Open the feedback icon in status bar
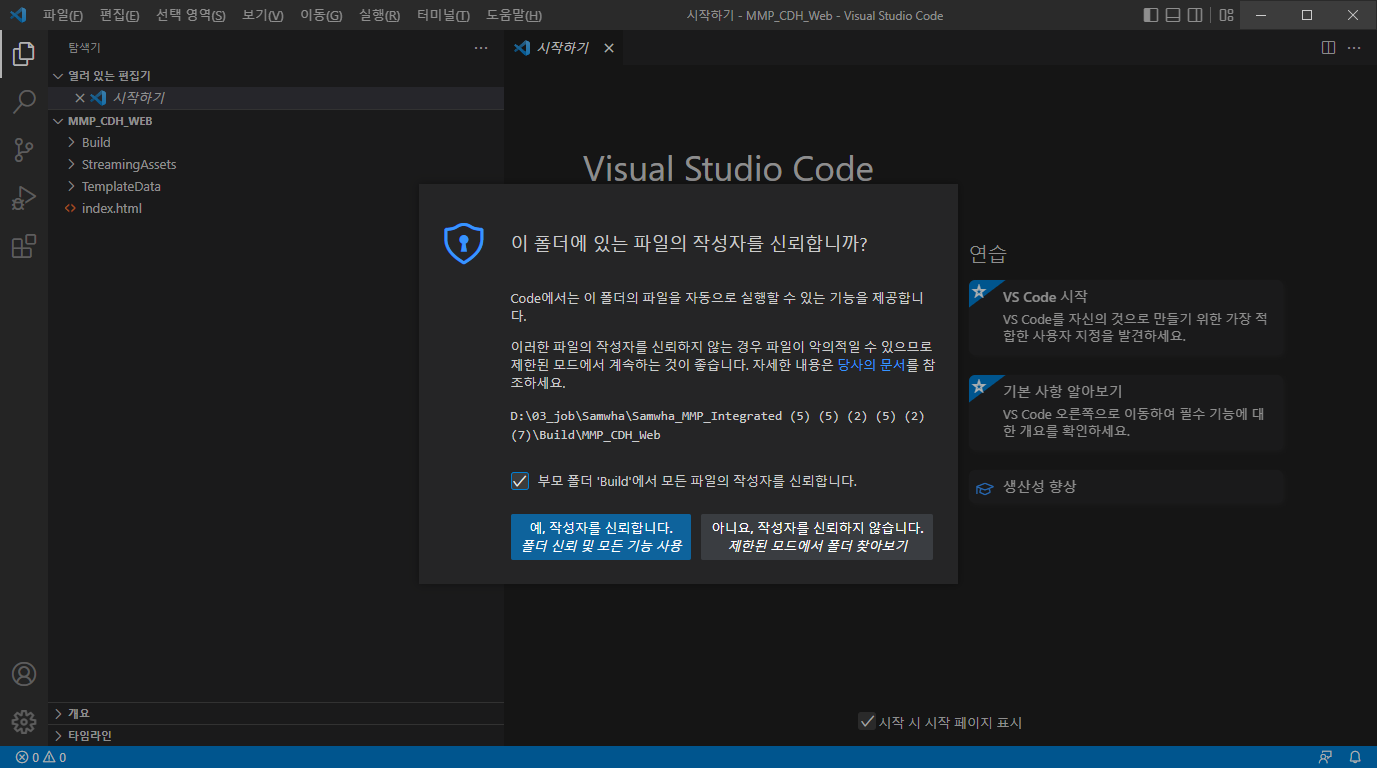 (x=1326, y=757)
